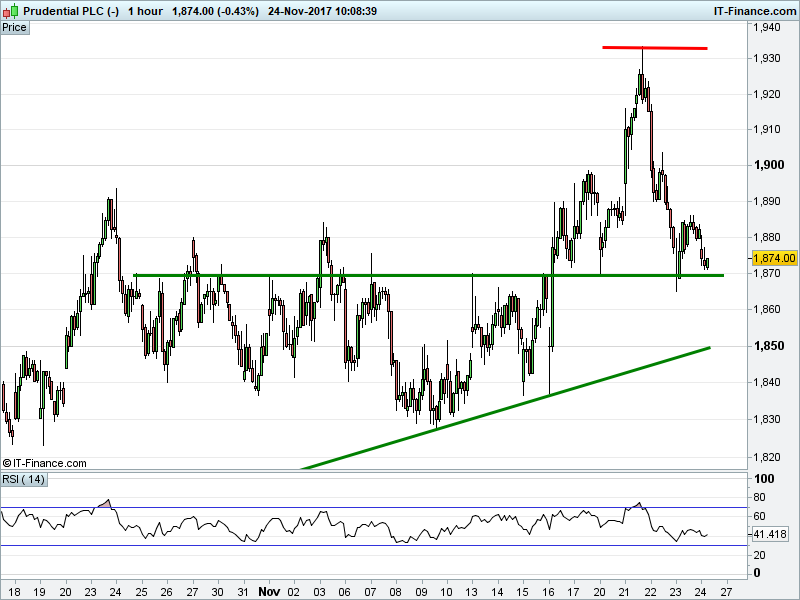Click the candlestick icon beside Prudential PLC
Image resolution: width=800 pixels, height=600 pixels.
point(10,11)
